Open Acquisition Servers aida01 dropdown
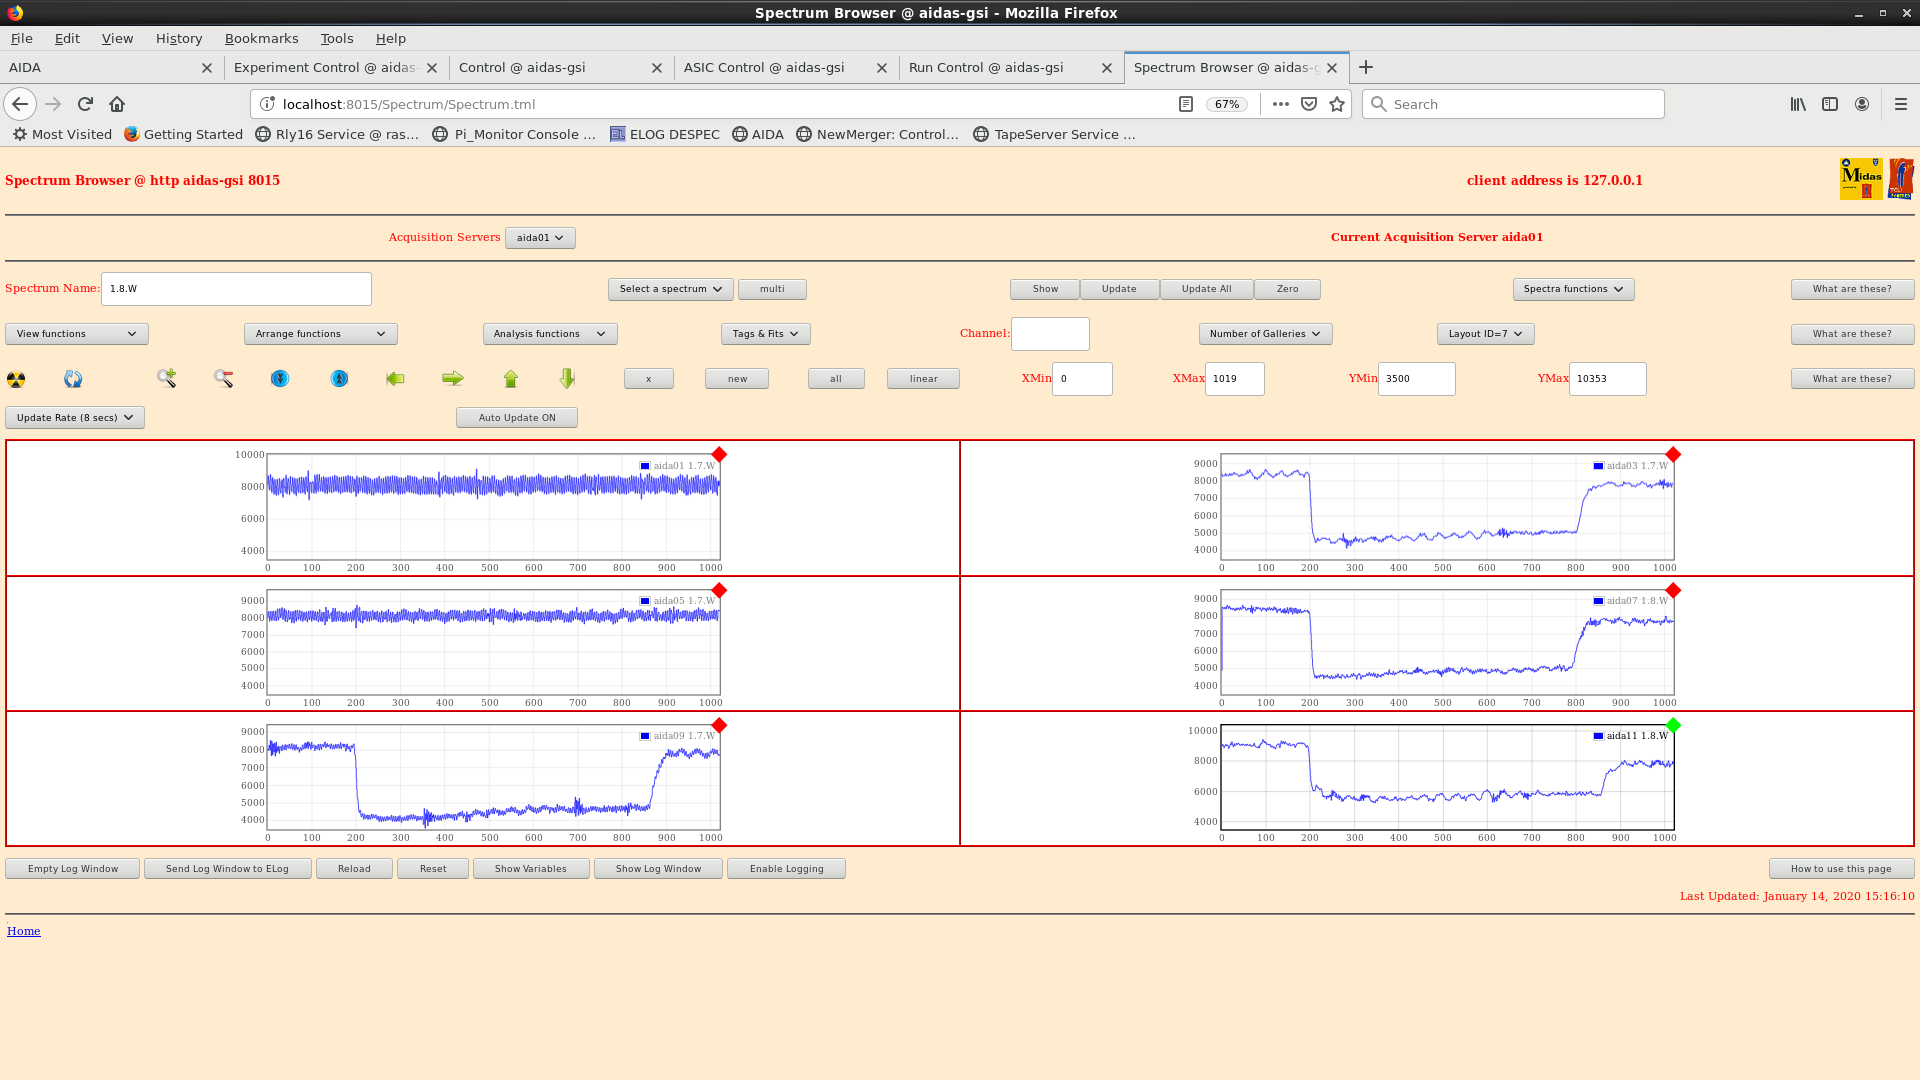The height and width of the screenshot is (1080, 1920). point(540,238)
